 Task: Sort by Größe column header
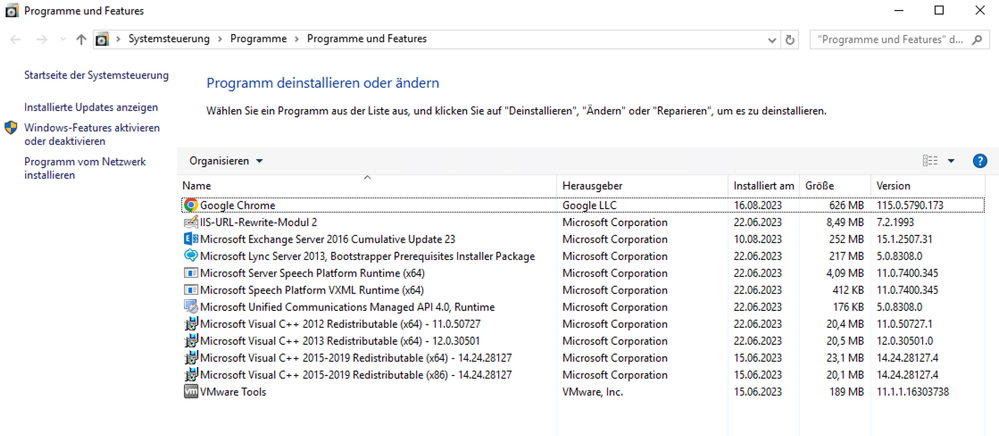coord(835,186)
